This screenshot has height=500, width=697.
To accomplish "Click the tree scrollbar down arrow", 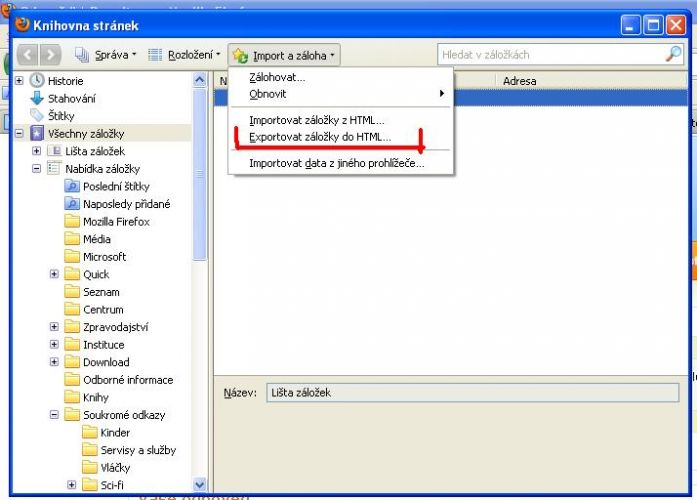I will [200, 484].
